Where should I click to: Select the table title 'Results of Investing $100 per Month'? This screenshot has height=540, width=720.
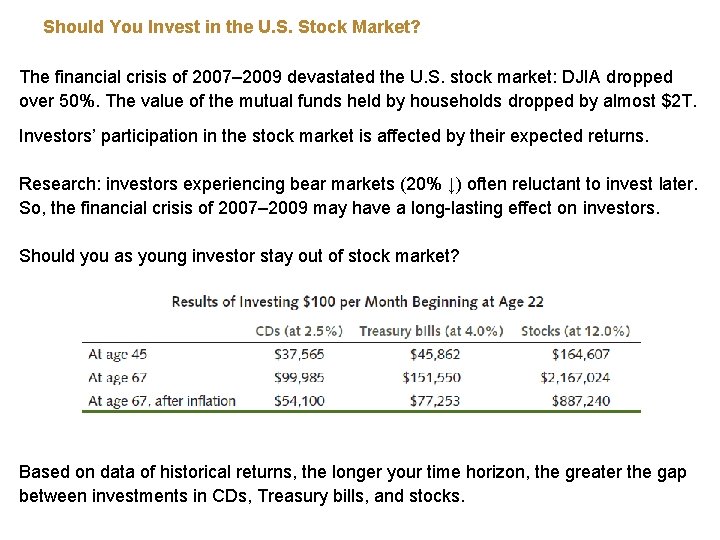357,302
